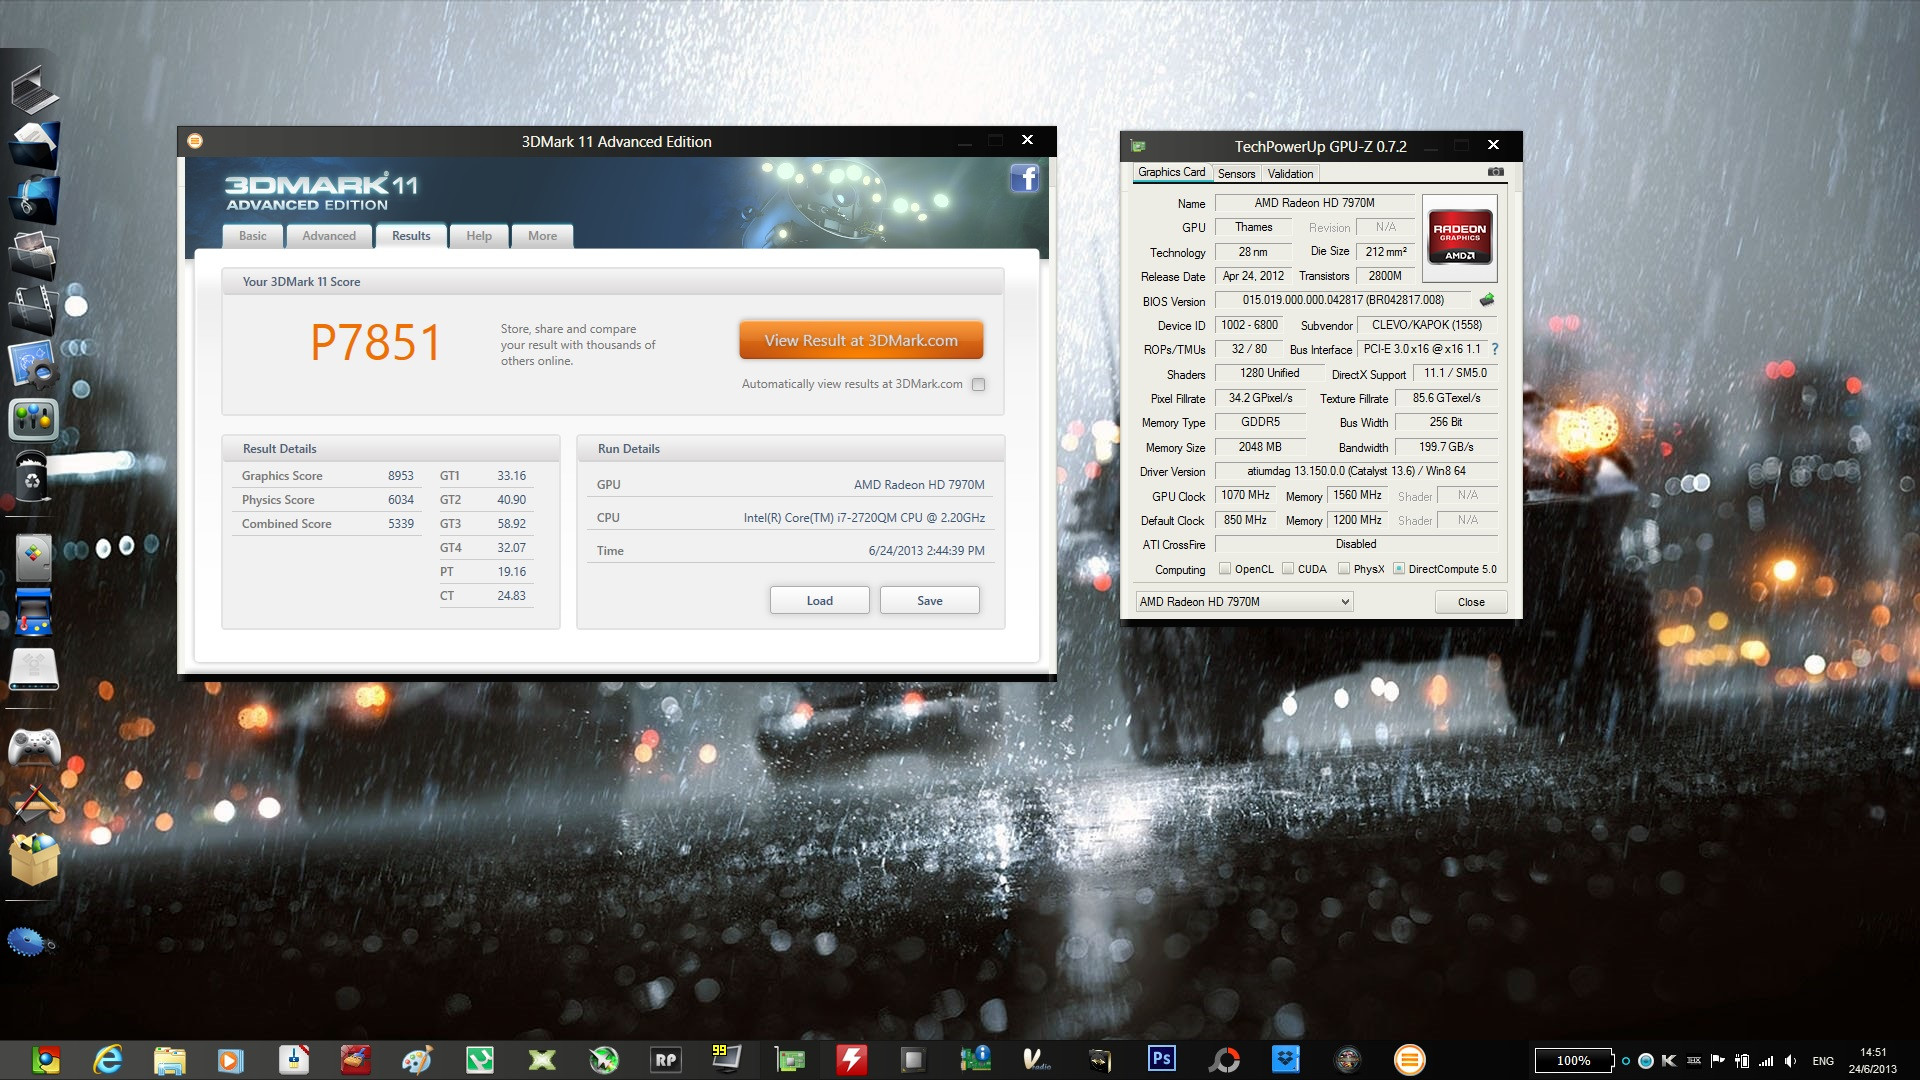The image size is (1920, 1080).
Task: Open the blueprint and gear settings icon
Action: [33, 363]
